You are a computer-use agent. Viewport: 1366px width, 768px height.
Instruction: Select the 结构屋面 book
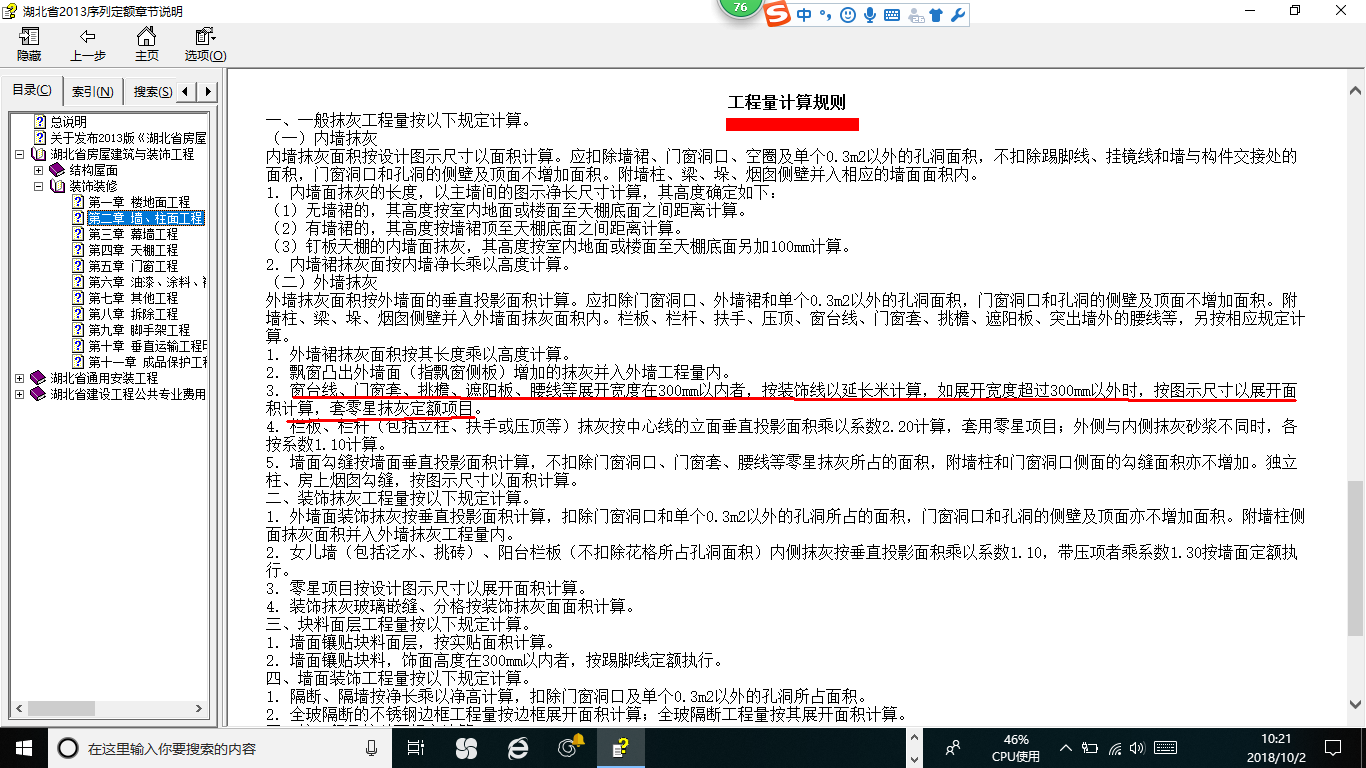93,170
